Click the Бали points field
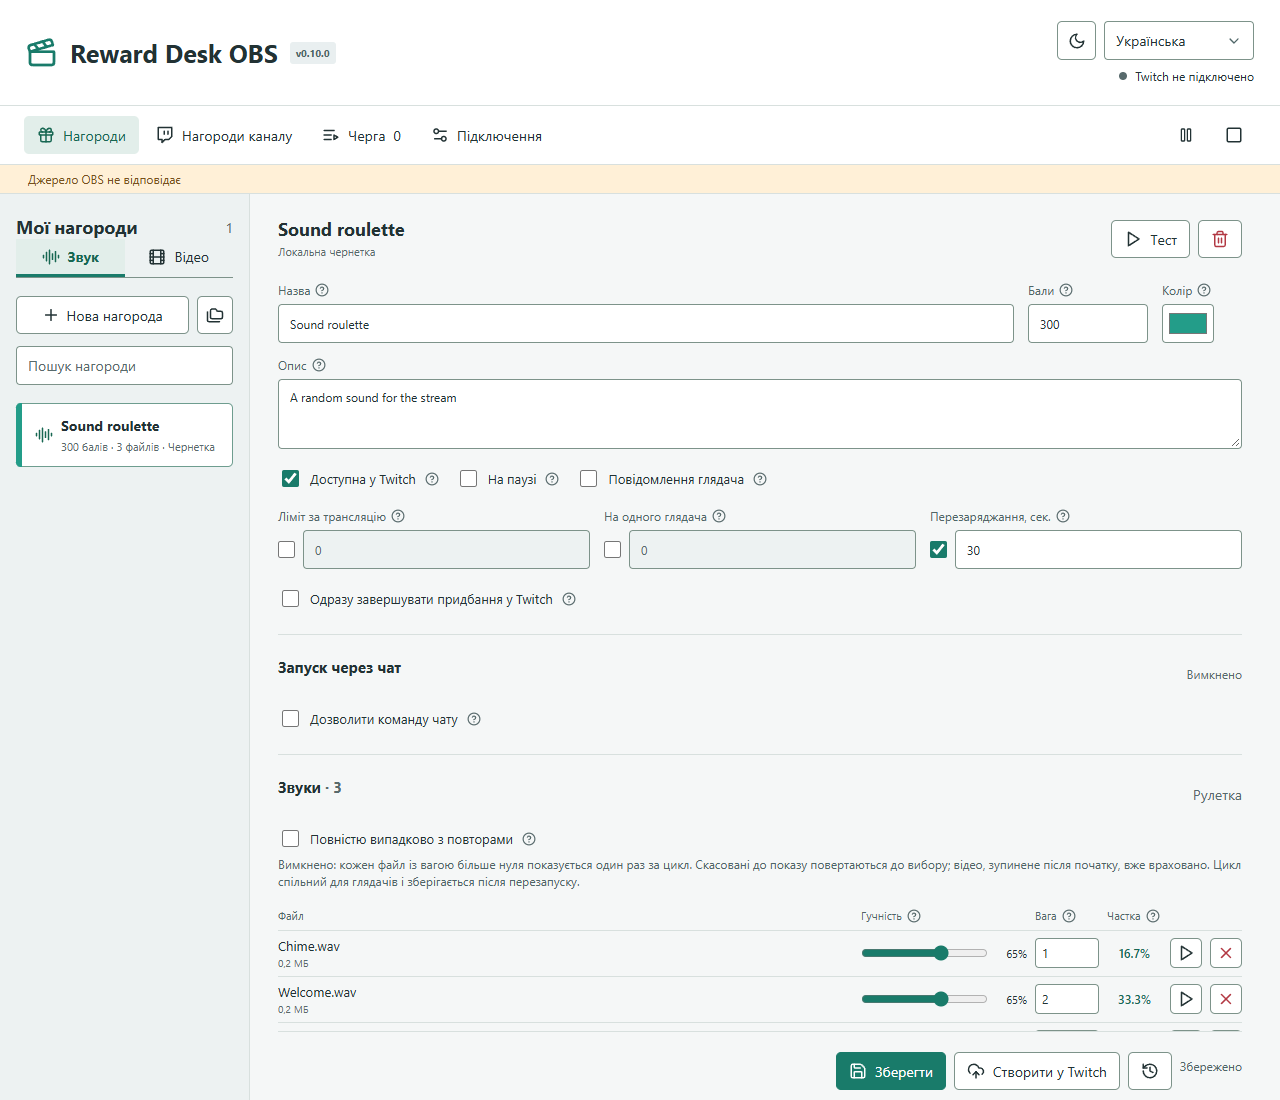The height and width of the screenshot is (1100, 1280). pos(1088,324)
